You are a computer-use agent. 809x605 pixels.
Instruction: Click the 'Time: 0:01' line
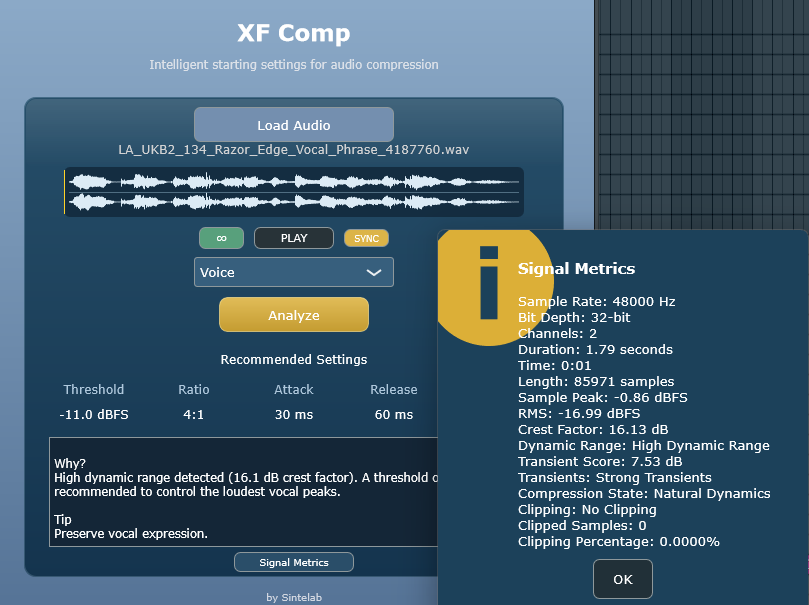pos(555,366)
